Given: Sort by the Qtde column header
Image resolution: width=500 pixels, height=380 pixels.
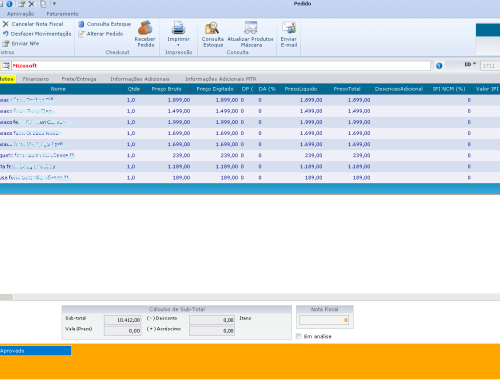Looking at the screenshot, I should [134, 89].
